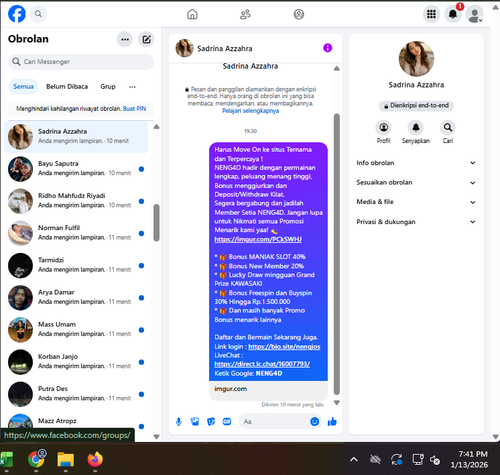Open the Mass Umam conversation
Viewport: 500px width, 475px height.
[x=76, y=330]
